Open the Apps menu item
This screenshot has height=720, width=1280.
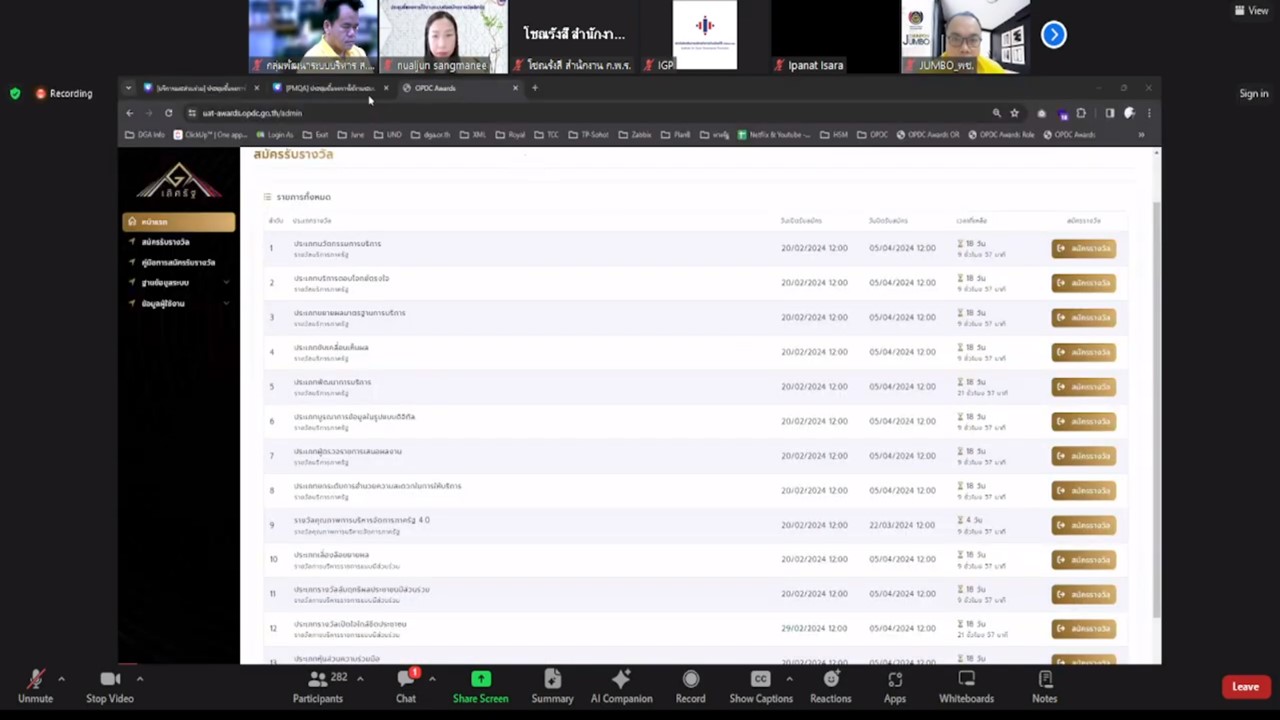coord(894,686)
